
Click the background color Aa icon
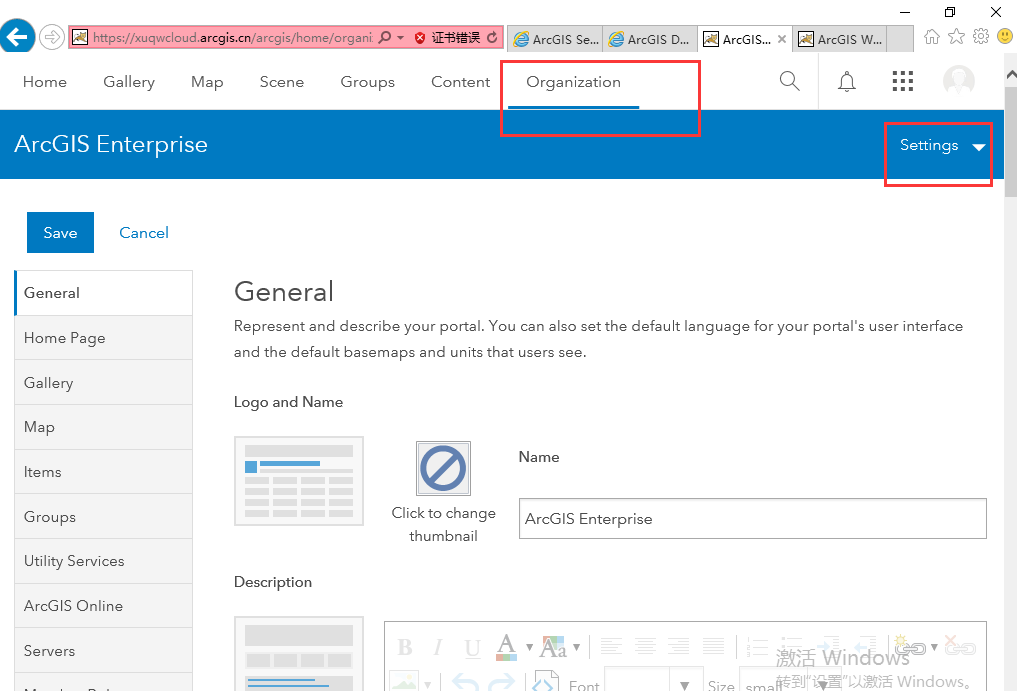553,648
